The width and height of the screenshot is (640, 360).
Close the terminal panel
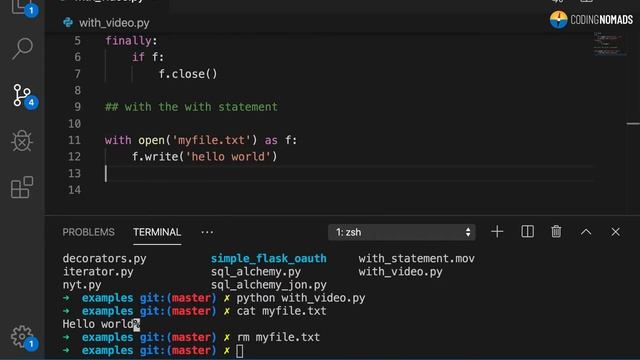point(615,232)
